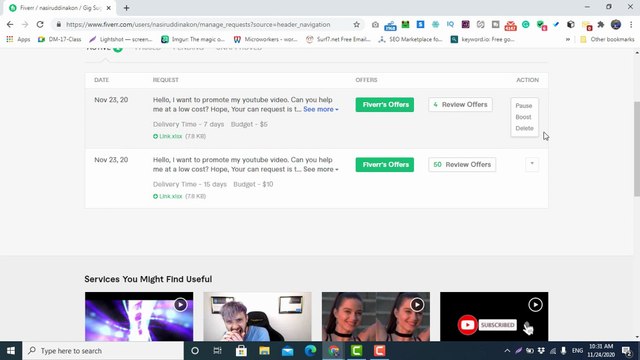Image resolution: width=640 pixels, height=360 pixels.
Task: Open Other bookmarks folder
Action: pyautogui.click(x=607, y=39)
